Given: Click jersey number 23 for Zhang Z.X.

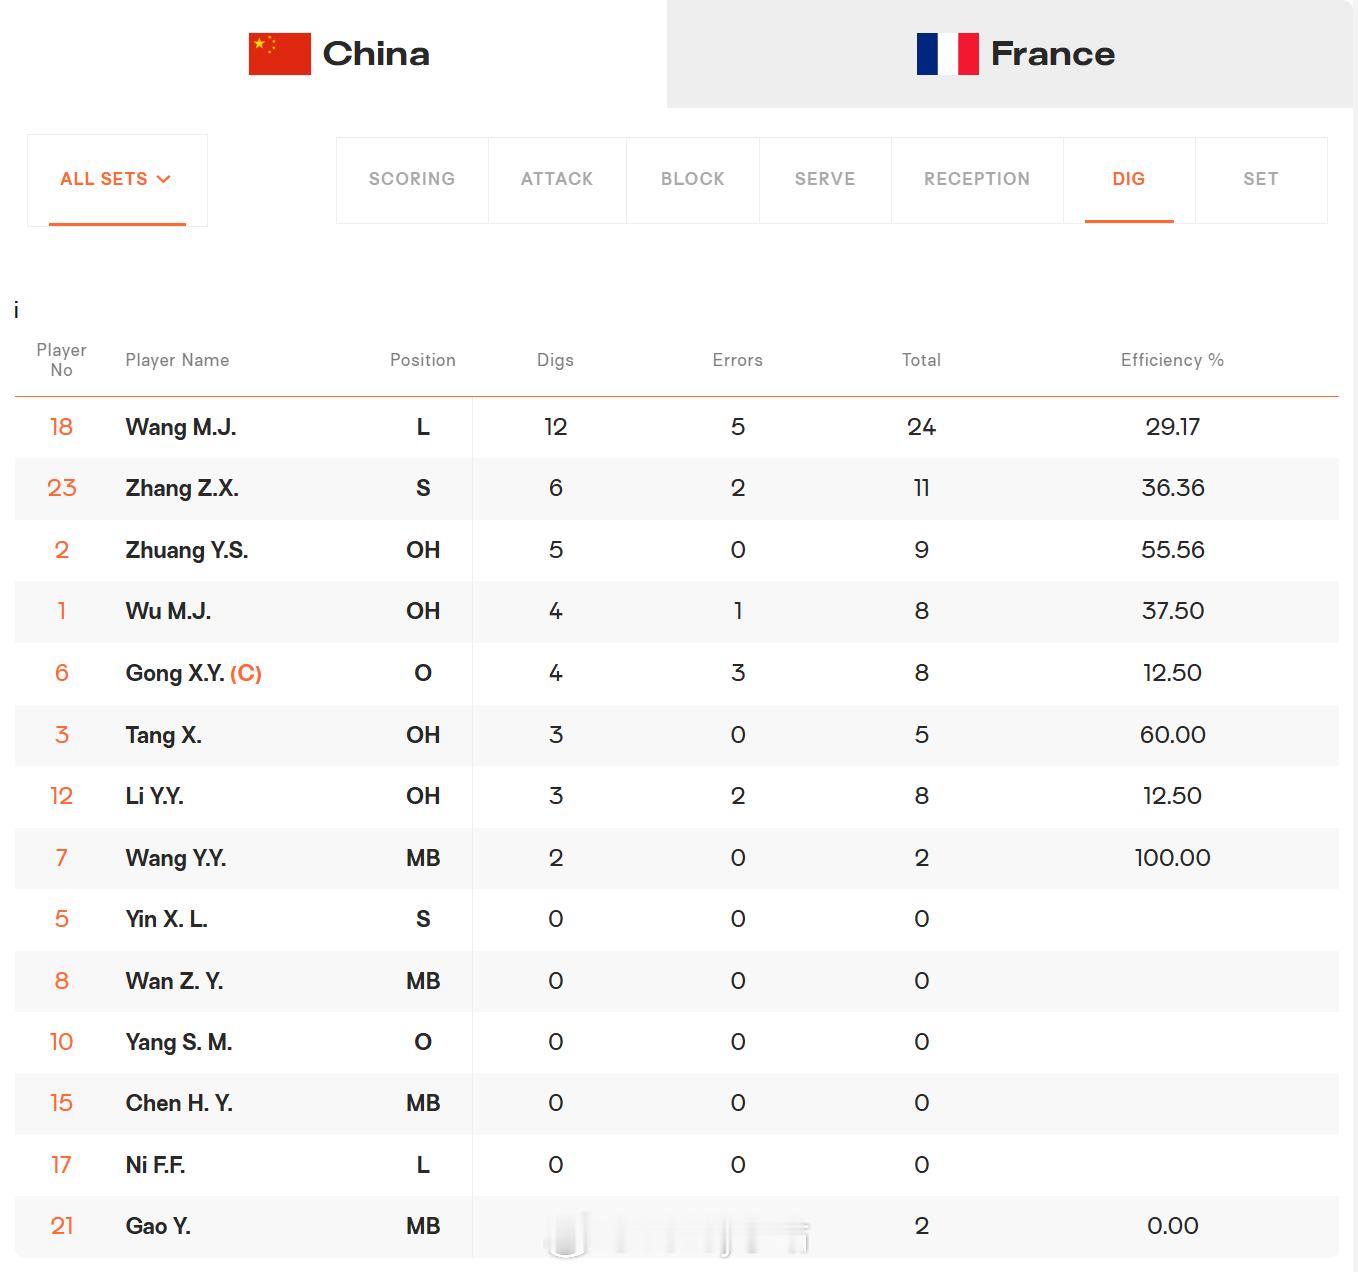Looking at the screenshot, I should [62, 488].
